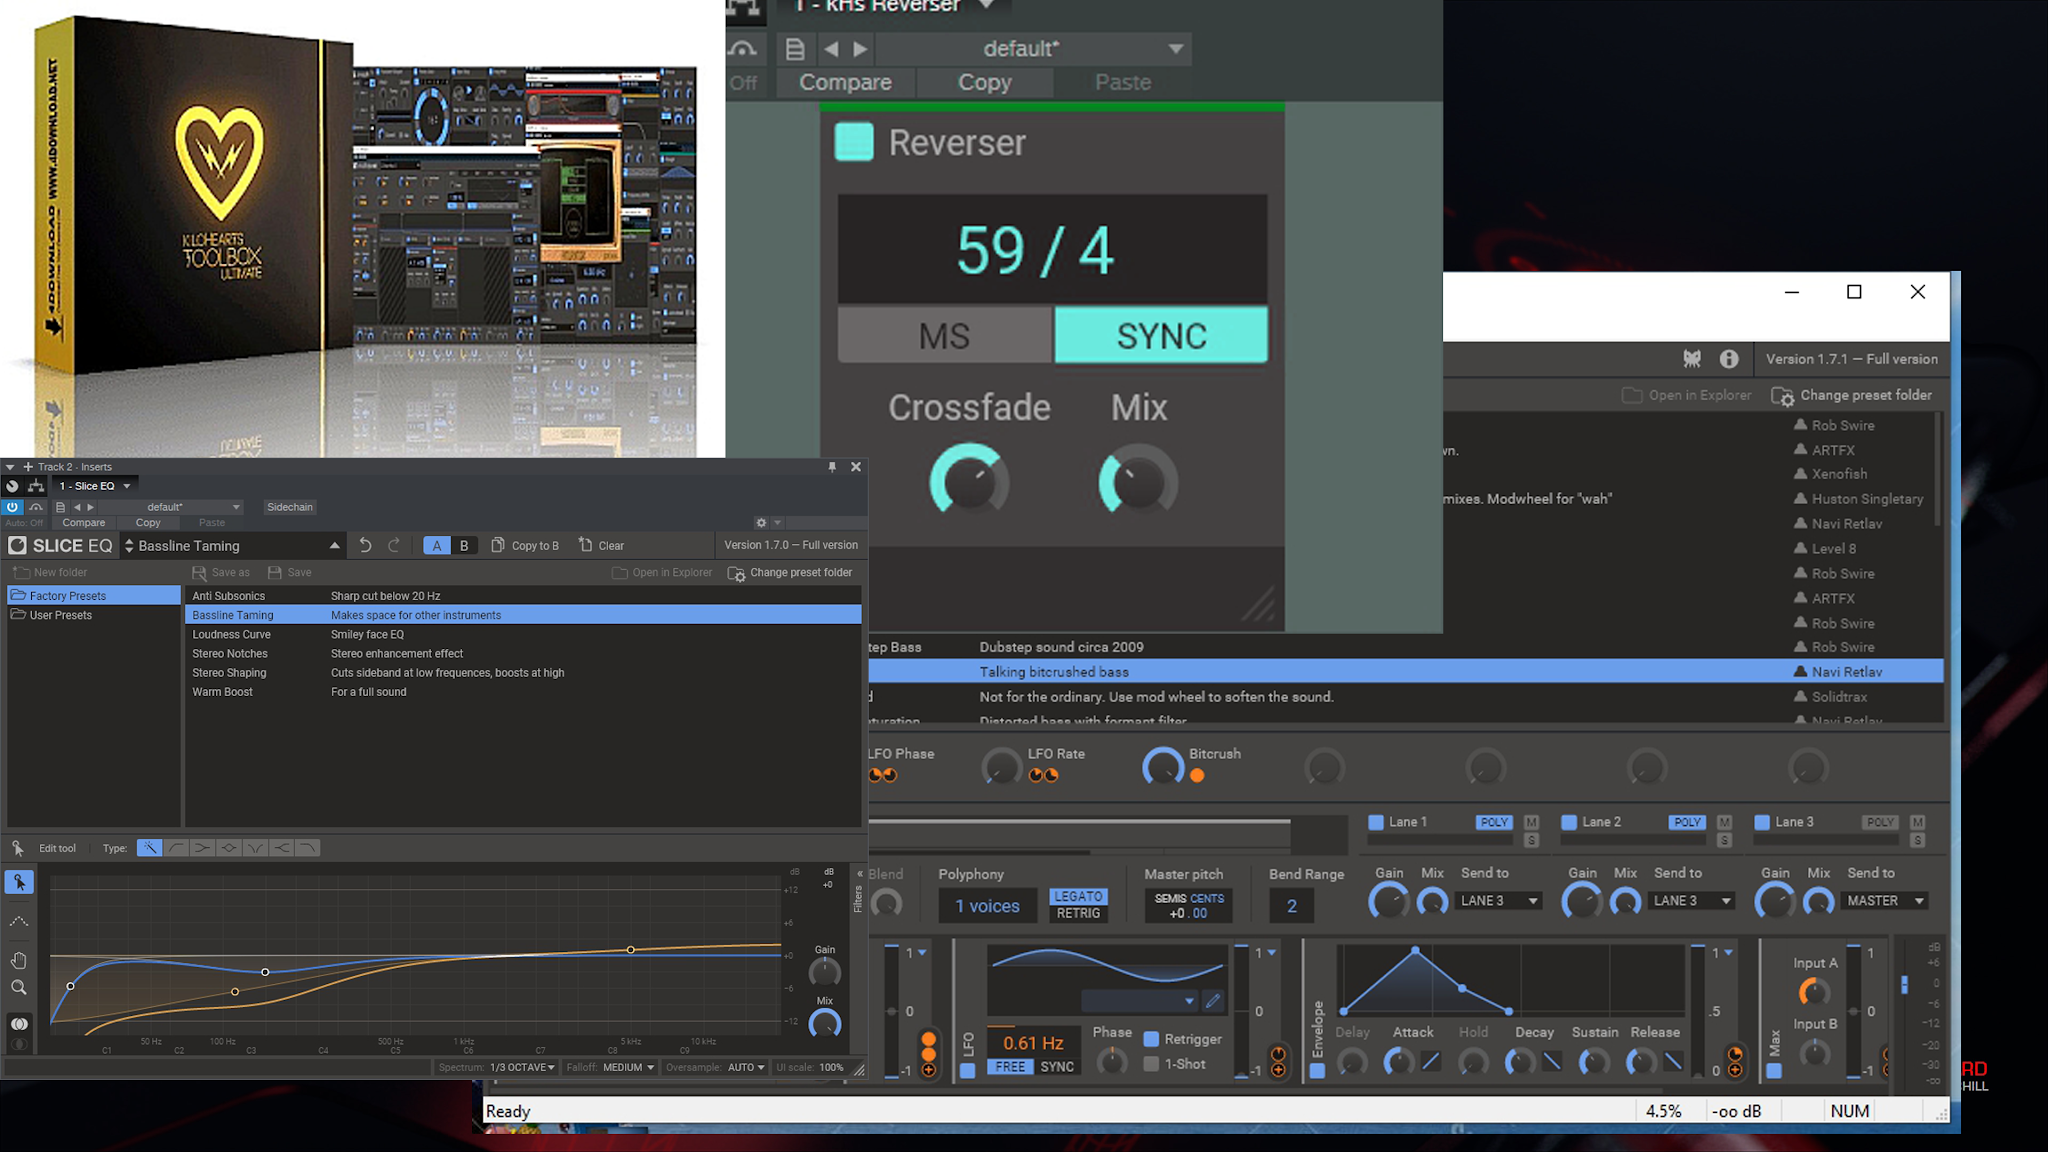Open Lane 1 Send to LANE 3 dropdown
2048x1152 pixels.
(x=1498, y=901)
